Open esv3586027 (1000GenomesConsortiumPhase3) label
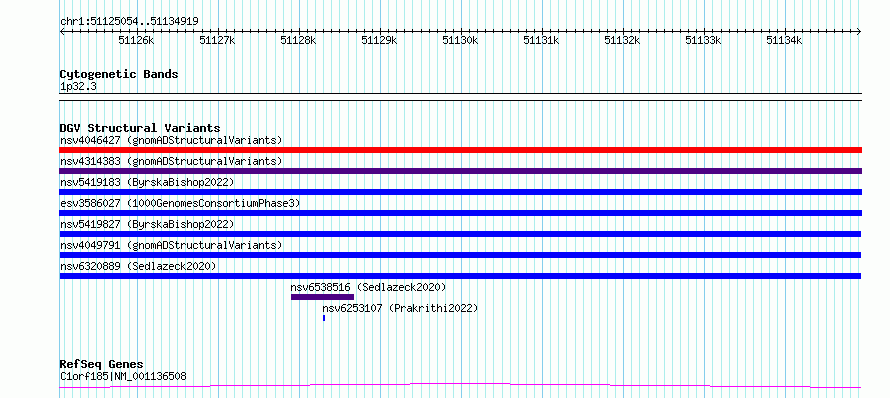The height and width of the screenshot is (398, 890). pos(180,203)
